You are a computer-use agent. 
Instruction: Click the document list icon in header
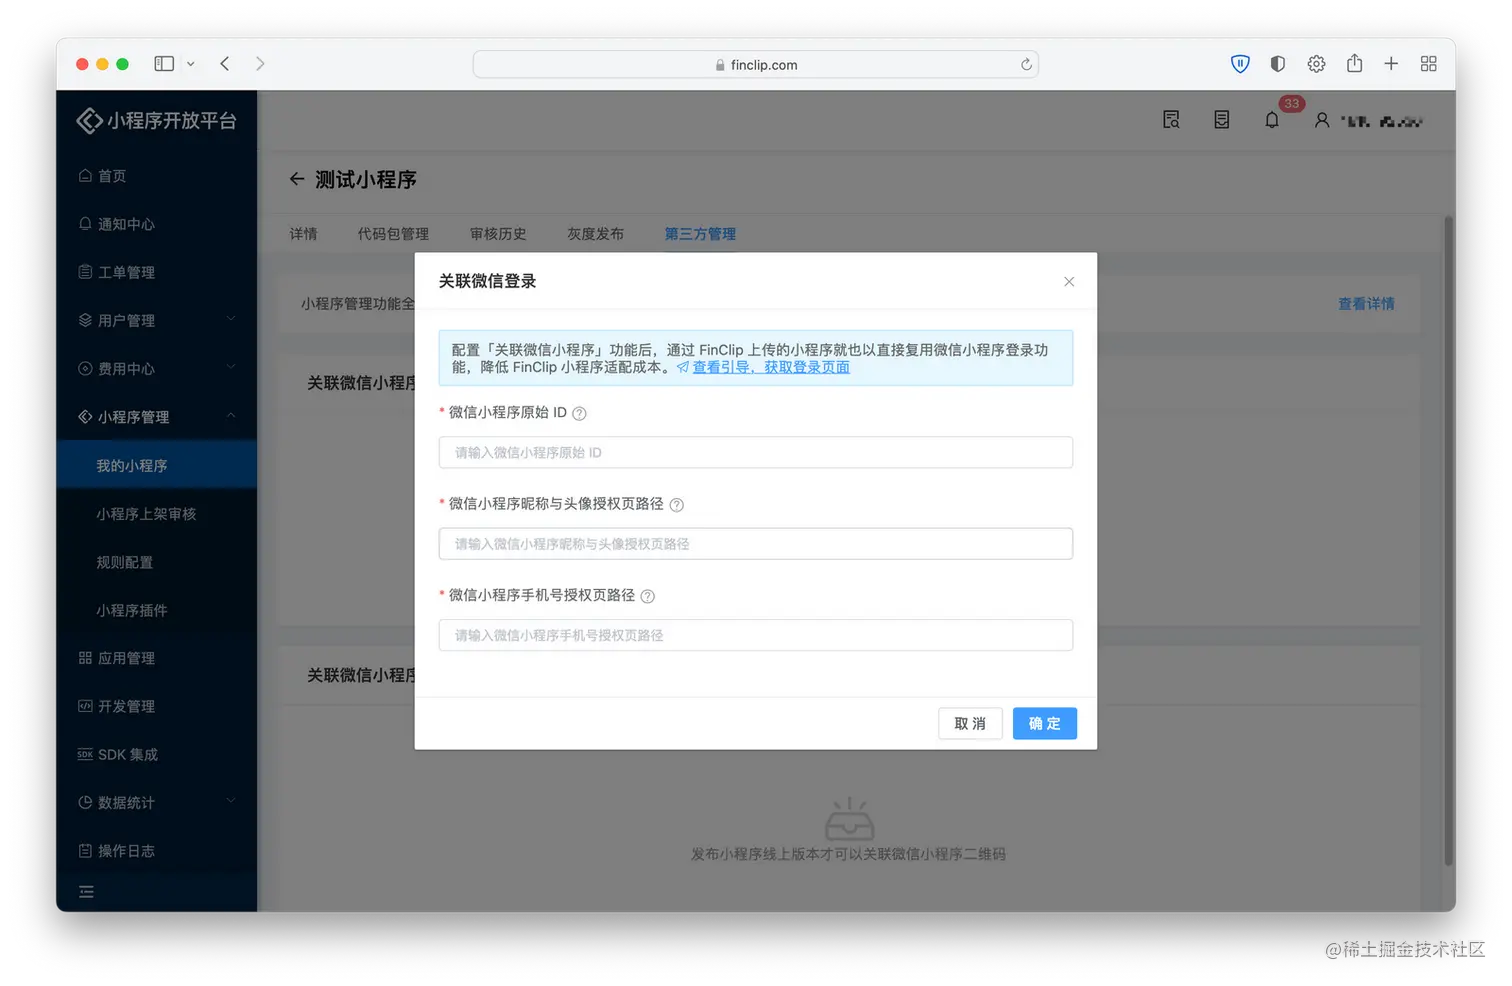1221,120
